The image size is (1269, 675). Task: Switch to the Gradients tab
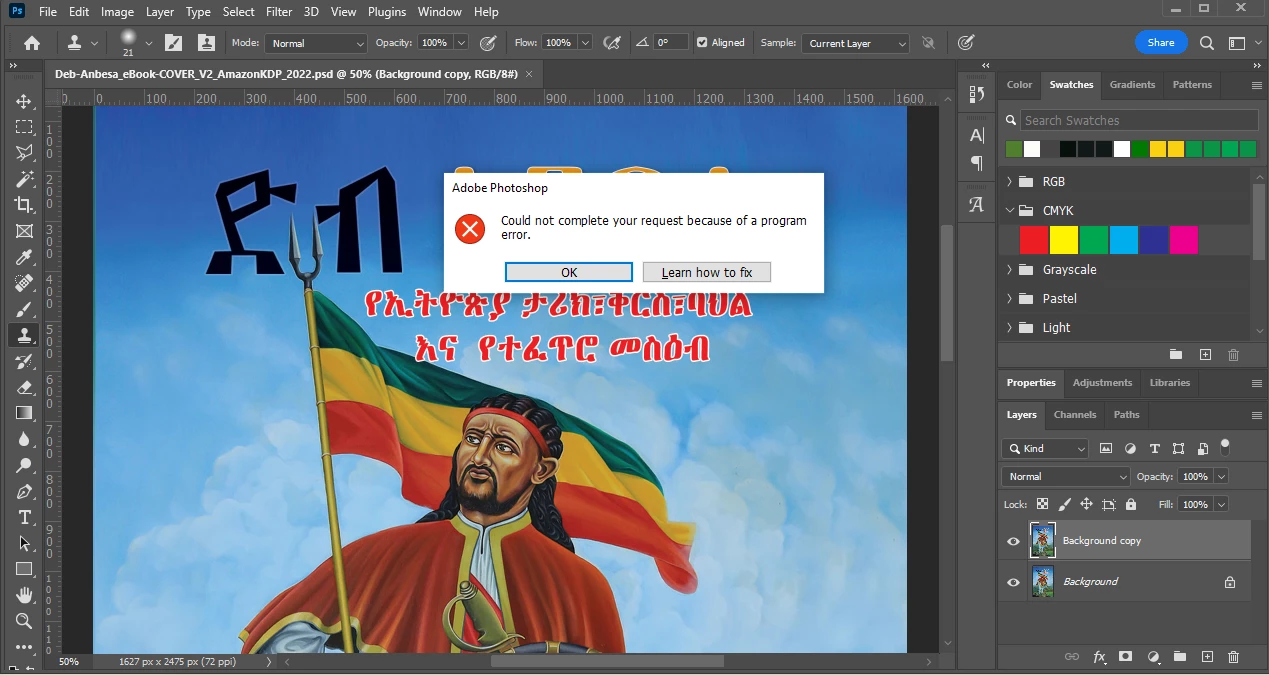[x=1132, y=85]
